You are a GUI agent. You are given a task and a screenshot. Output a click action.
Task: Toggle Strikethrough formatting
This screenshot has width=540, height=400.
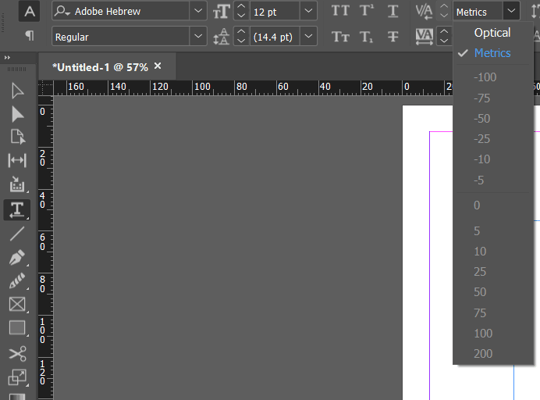pos(393,37)
